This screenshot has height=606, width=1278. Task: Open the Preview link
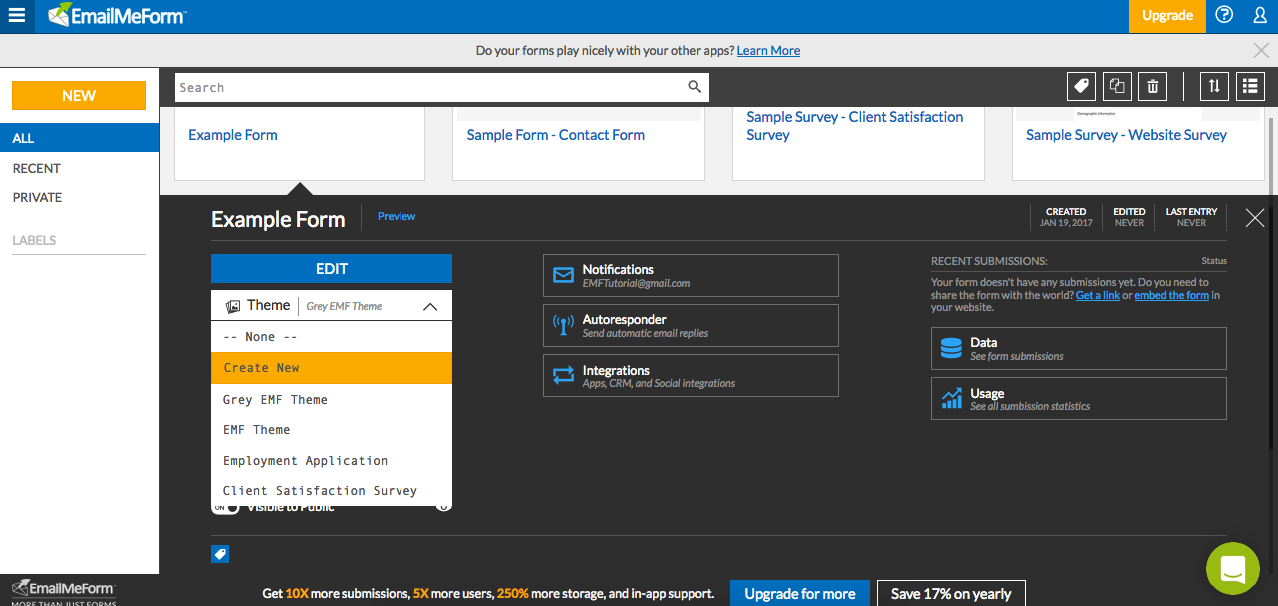[x=396, y=216]
